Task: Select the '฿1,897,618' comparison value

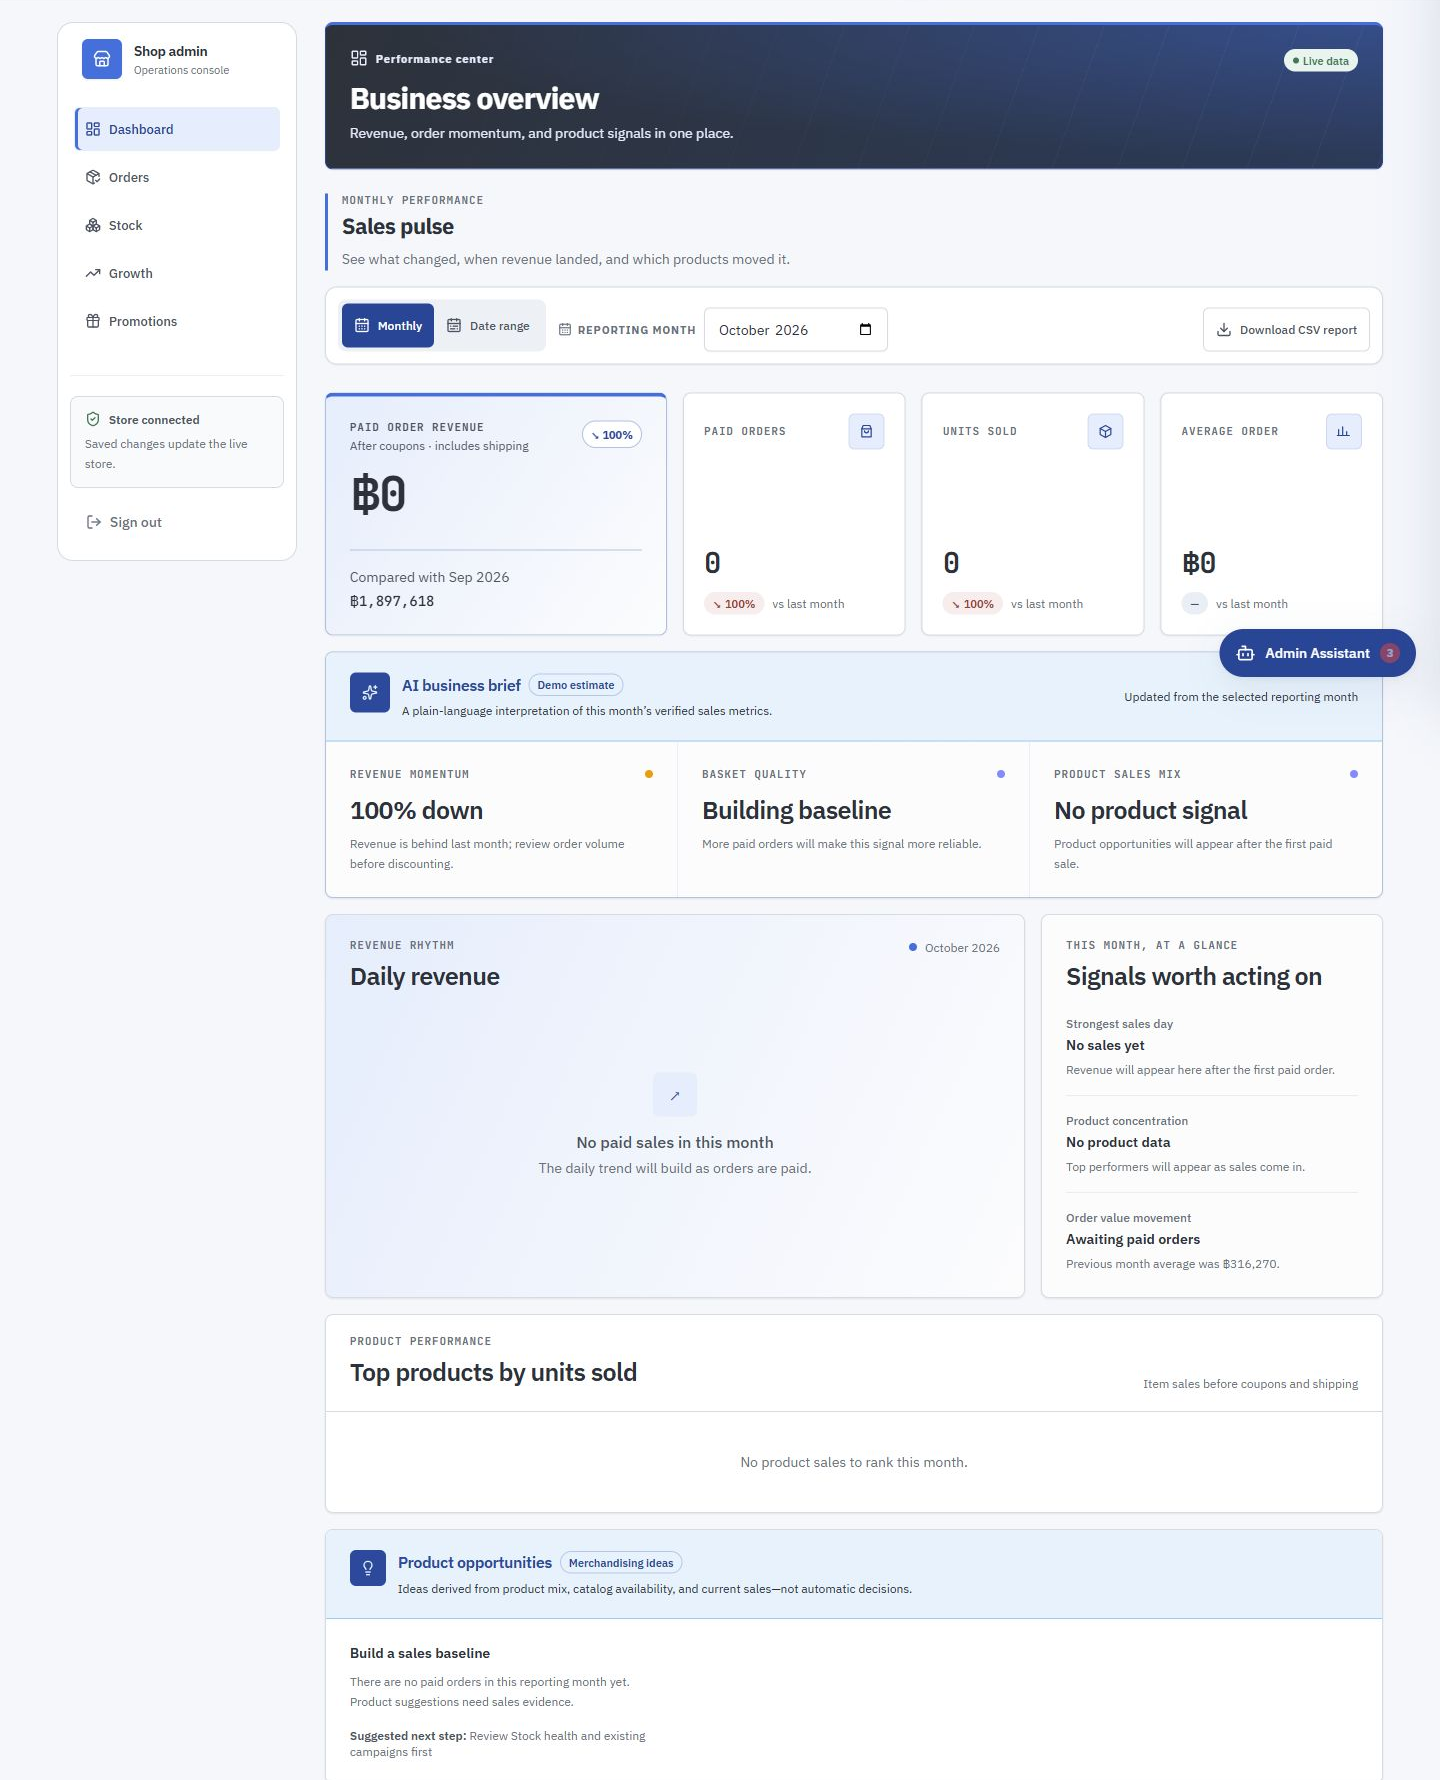Action: [392, 601]
